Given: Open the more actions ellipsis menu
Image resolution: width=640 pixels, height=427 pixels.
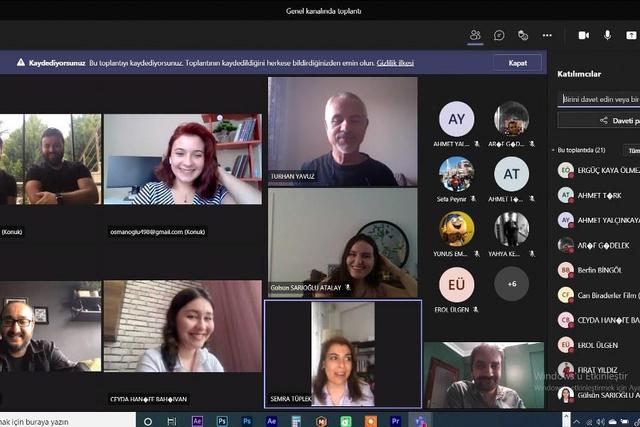Looking at the screenshot, I should 547,36.
